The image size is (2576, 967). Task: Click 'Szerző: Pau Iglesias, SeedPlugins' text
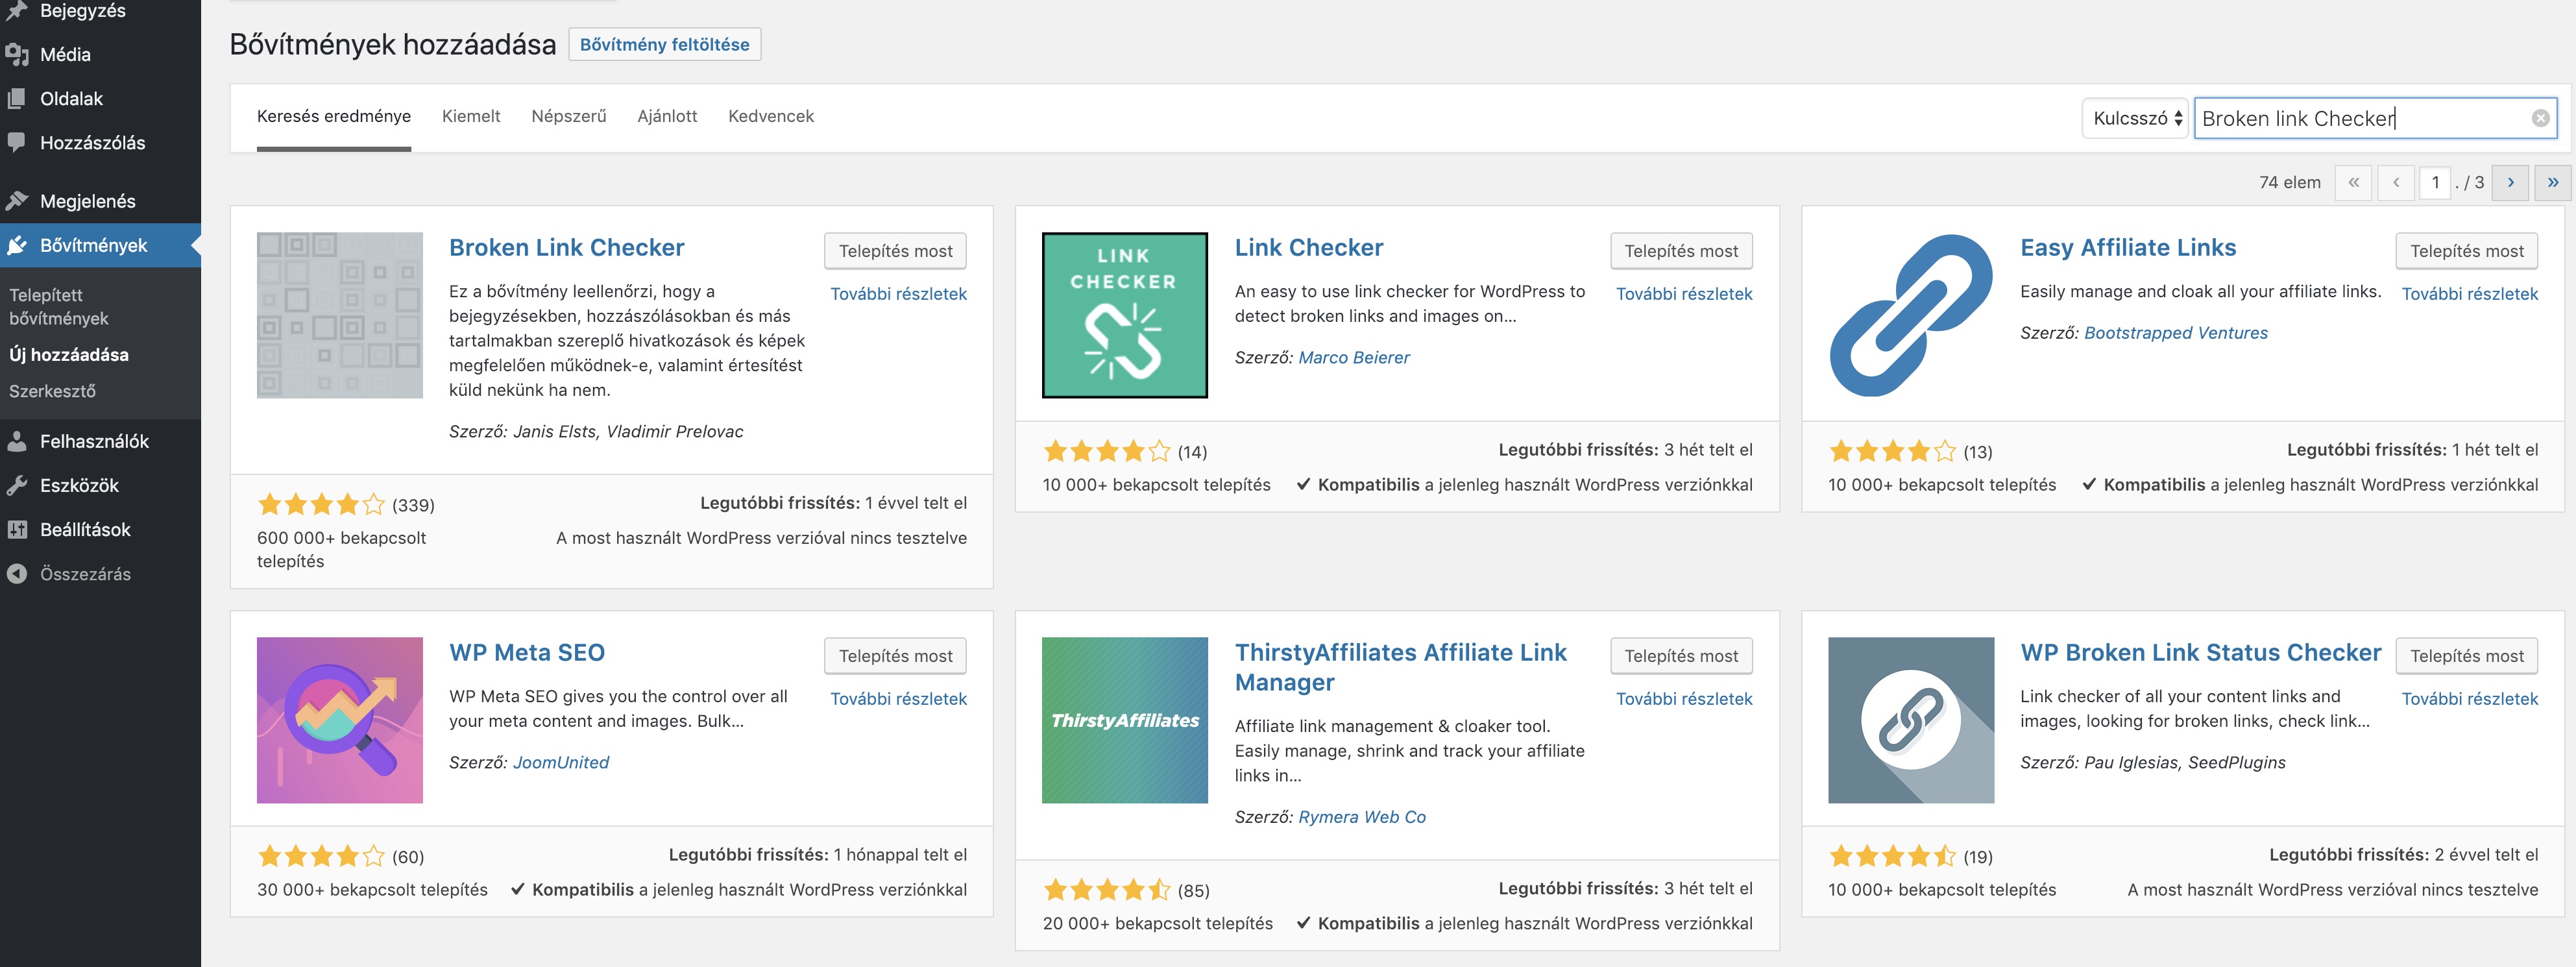tap(2152, 763)
